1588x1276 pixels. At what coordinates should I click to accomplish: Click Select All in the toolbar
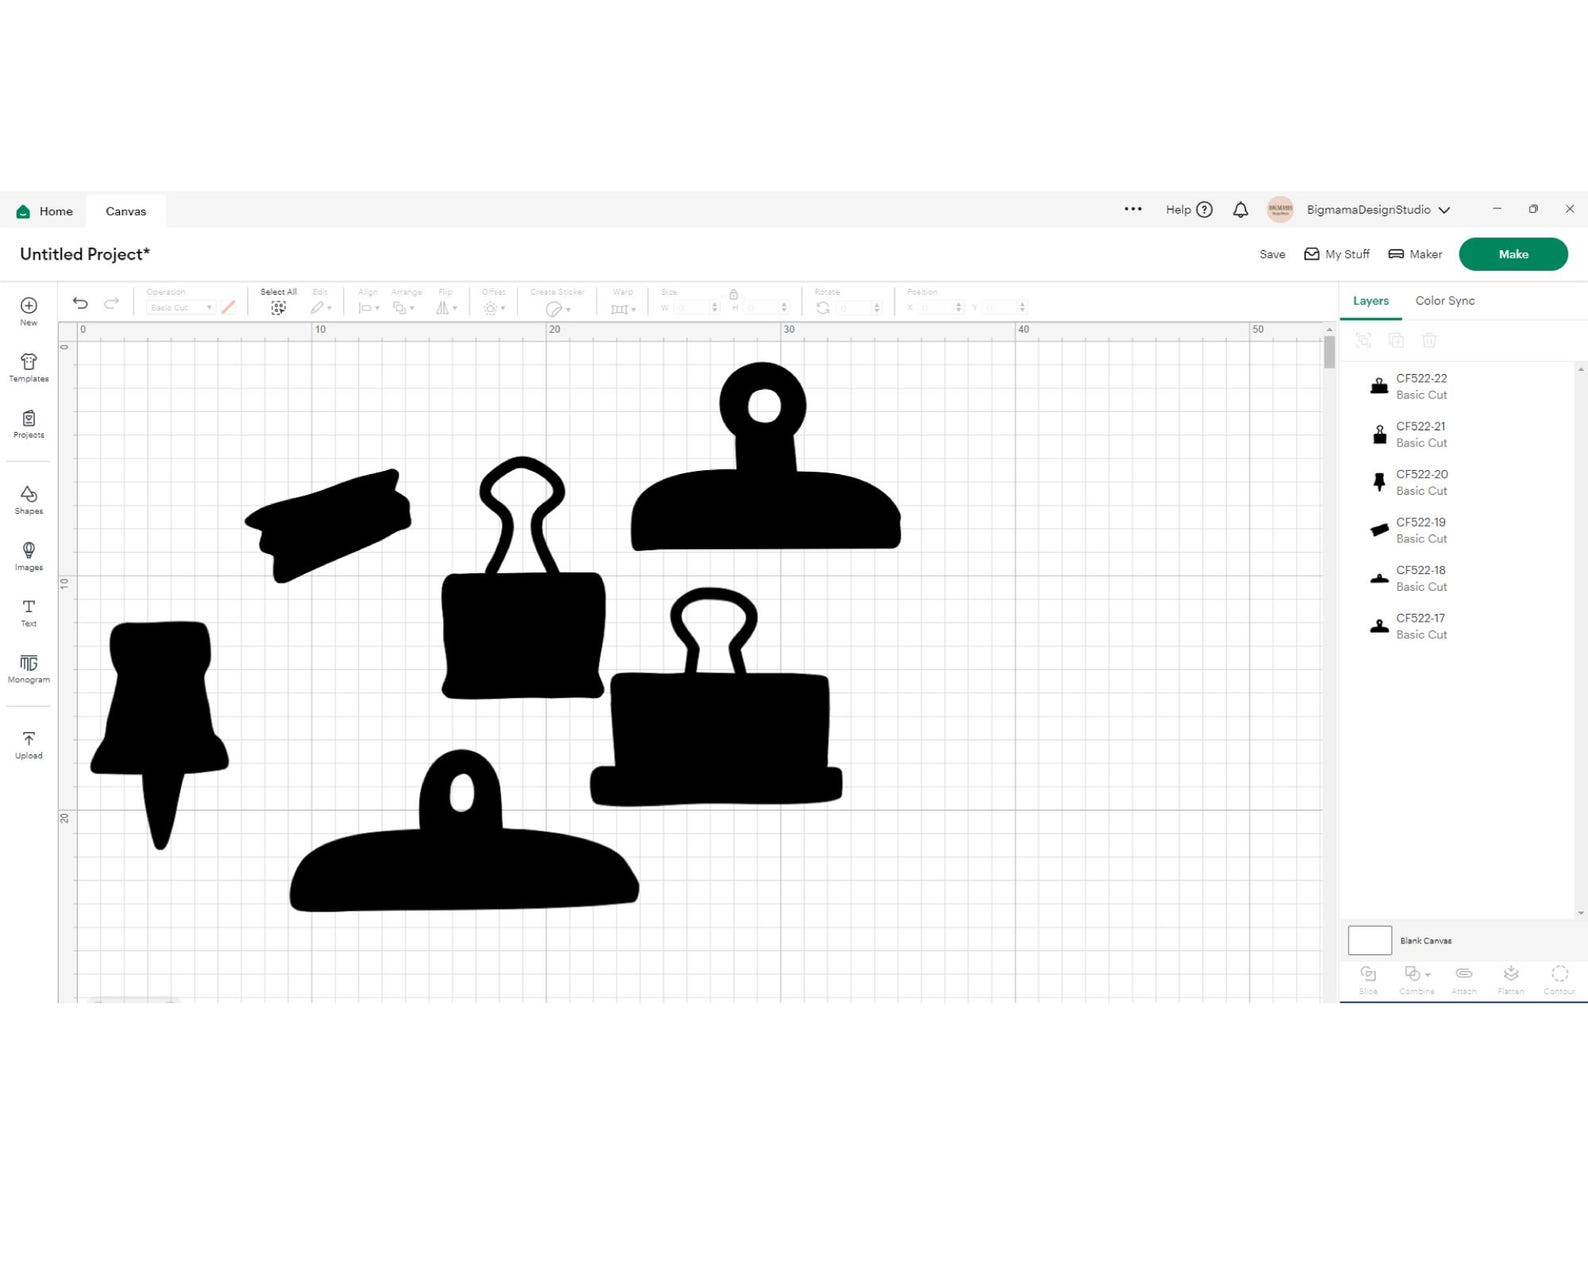click(x=278, y=301)
